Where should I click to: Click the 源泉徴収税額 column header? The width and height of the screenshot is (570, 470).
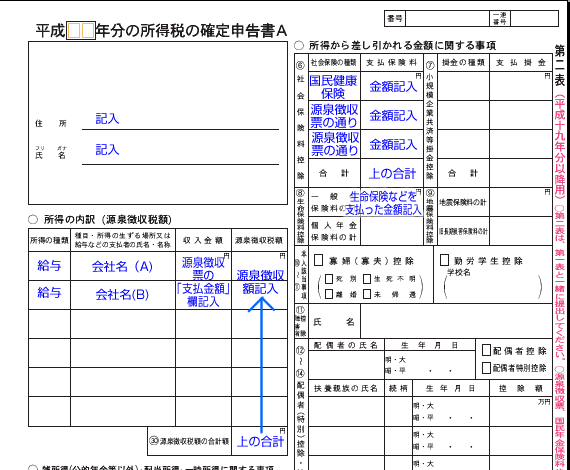click(258, 240)
